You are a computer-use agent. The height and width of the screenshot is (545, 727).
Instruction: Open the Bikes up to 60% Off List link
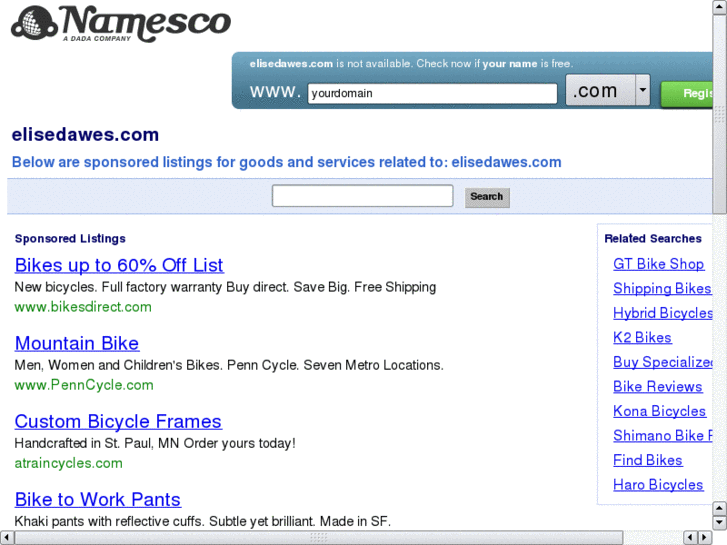pos(119,265)
